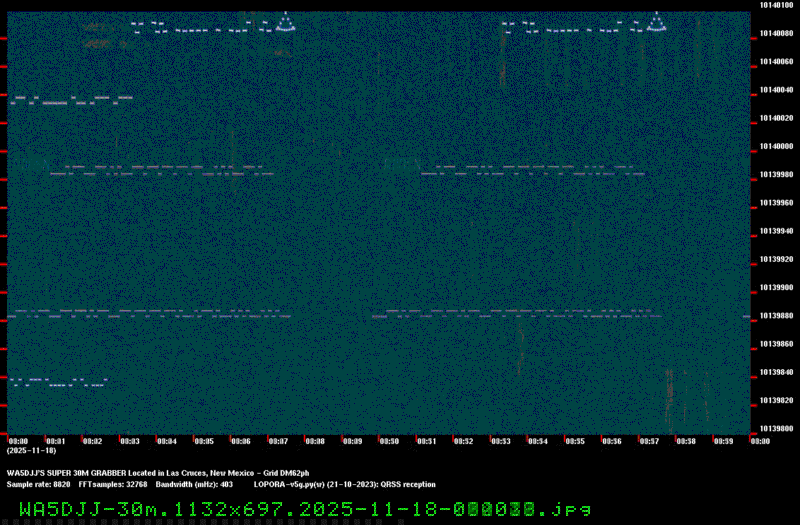Screen dimensions: 800x525
Task: Click the 10139840 frequency scale value
Action: 777,372
